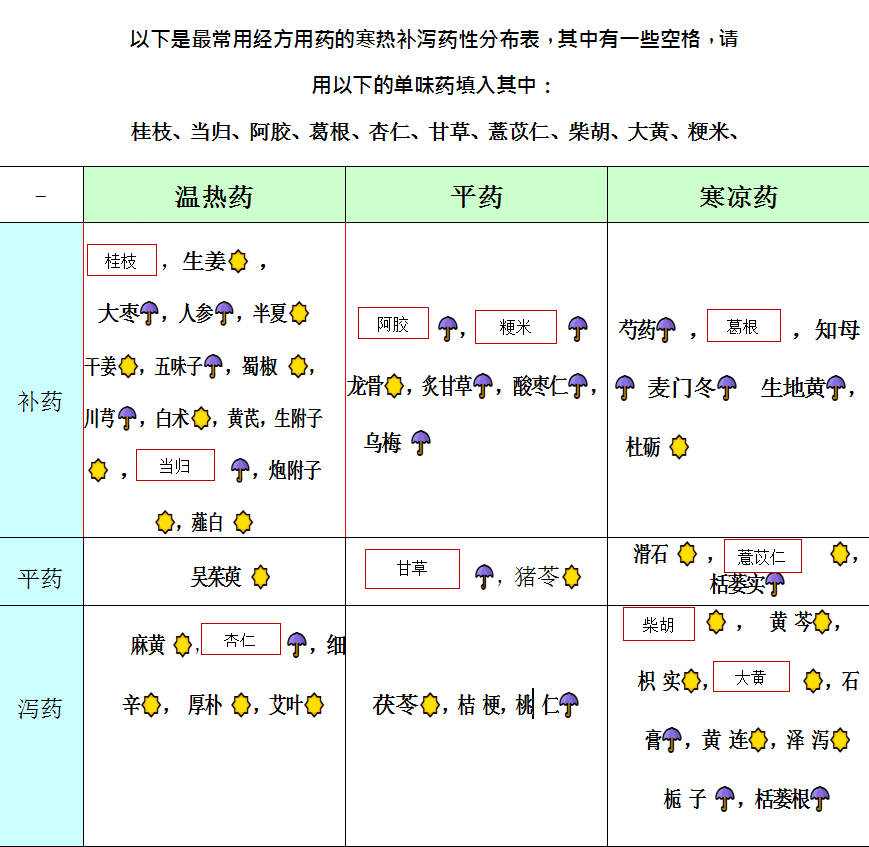Click the sun icon after 茯苓
Screen dimensions: 869x847
pyautogui.click(x=430, y=705)
